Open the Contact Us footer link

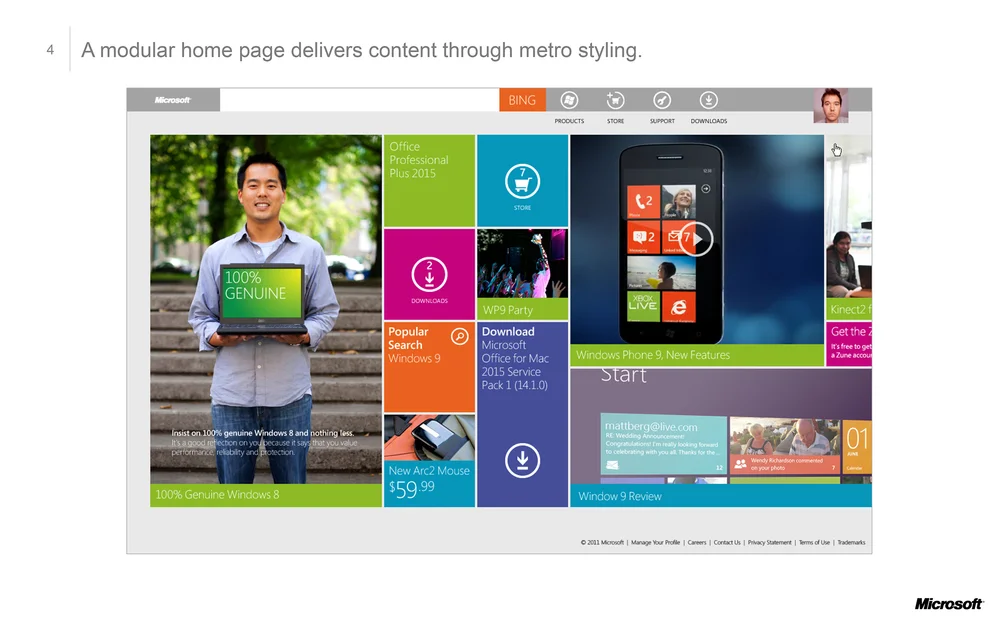point(727,543)
